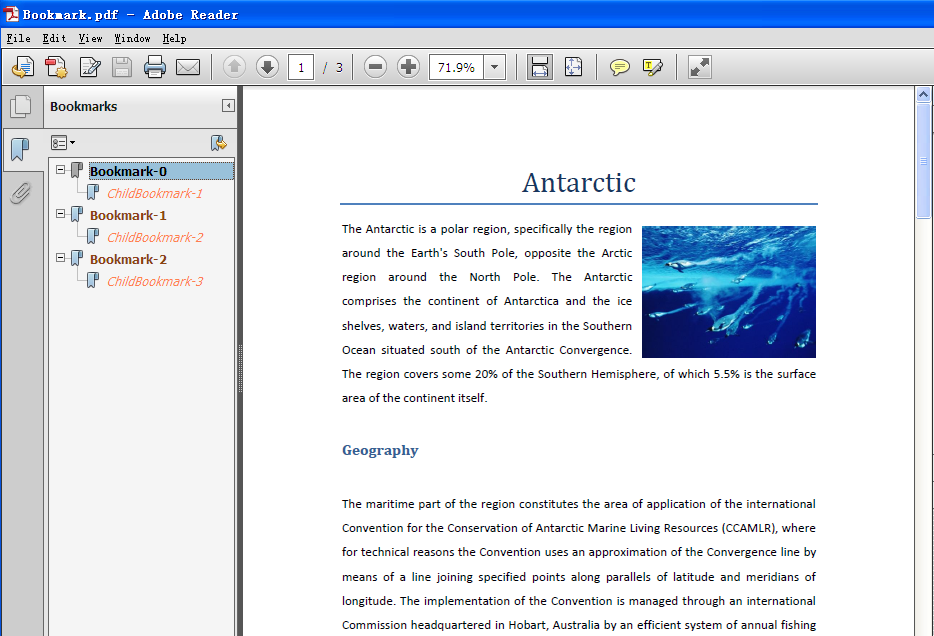Click inside the page number field
This screenshot has height=636, width=934.
coord(301,66)
